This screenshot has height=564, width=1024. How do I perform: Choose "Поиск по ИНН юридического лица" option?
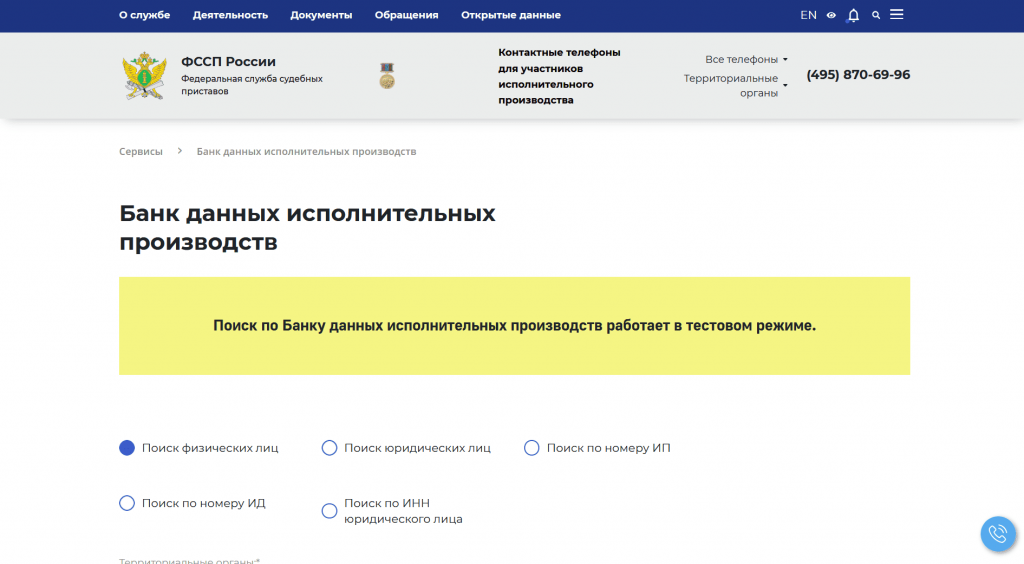[329, 511]
